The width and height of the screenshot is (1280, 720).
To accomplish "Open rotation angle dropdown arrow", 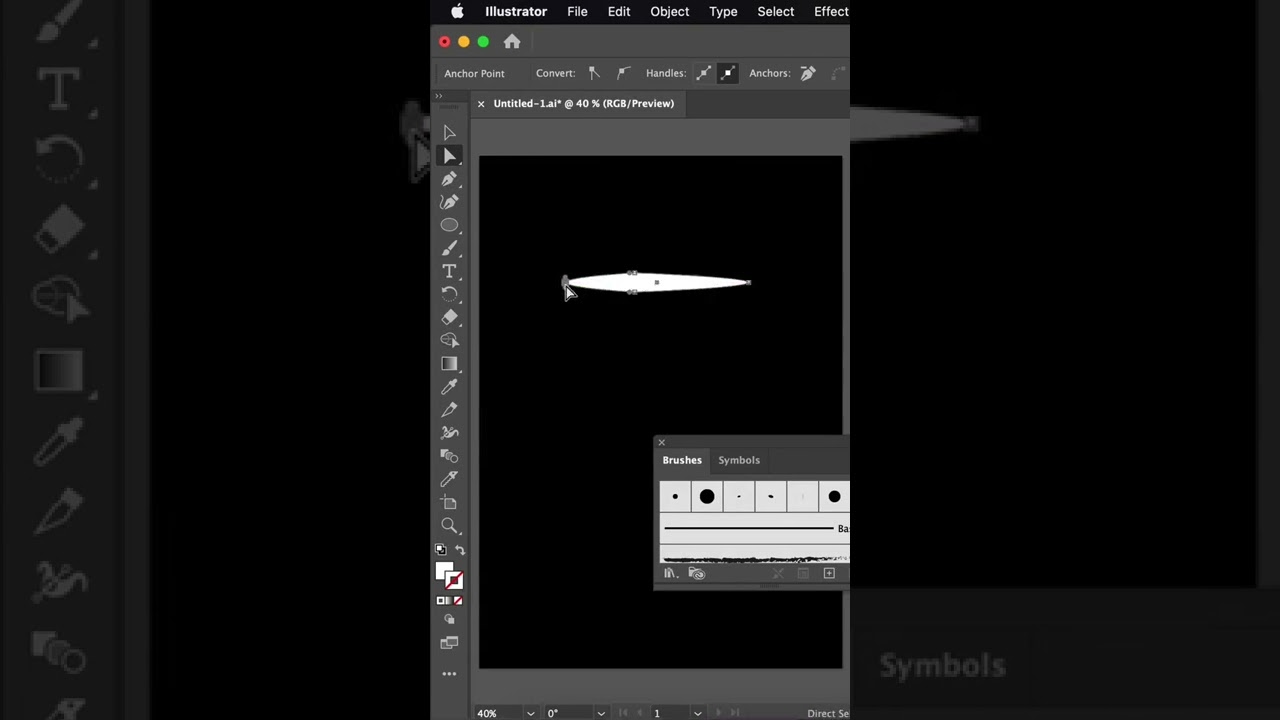I will pos(600,713).
